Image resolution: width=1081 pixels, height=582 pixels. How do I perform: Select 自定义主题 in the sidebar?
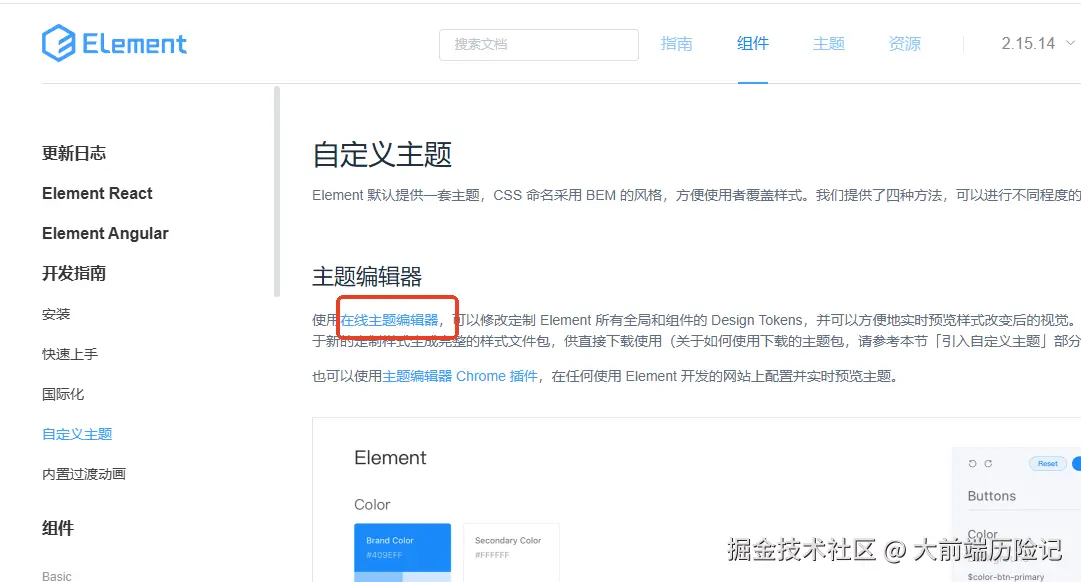[77, 434]
